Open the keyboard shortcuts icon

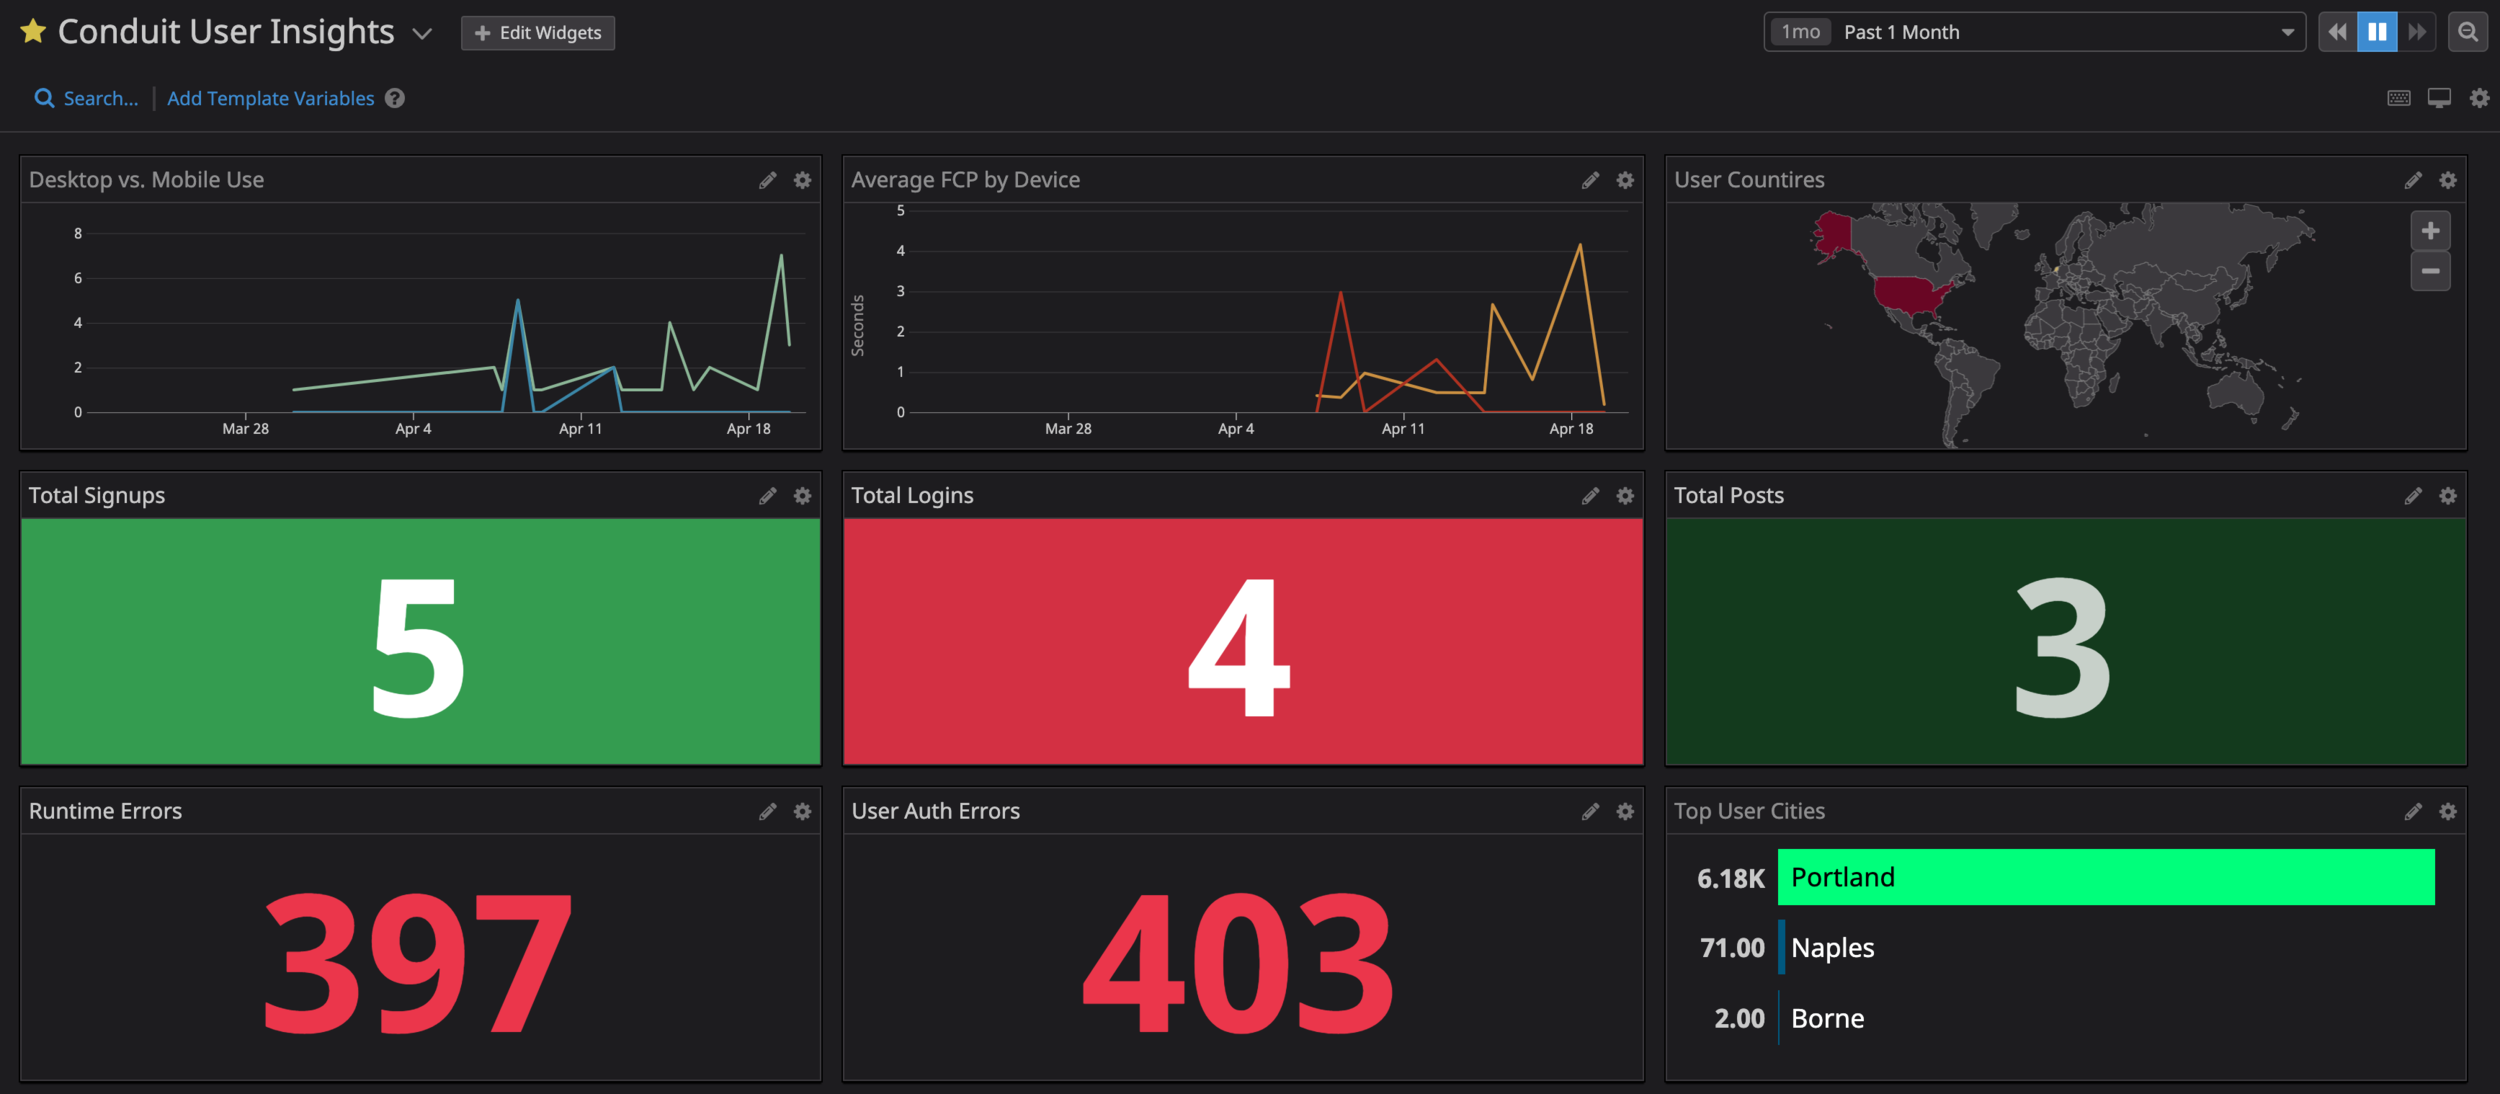[x=2399, y=98]
